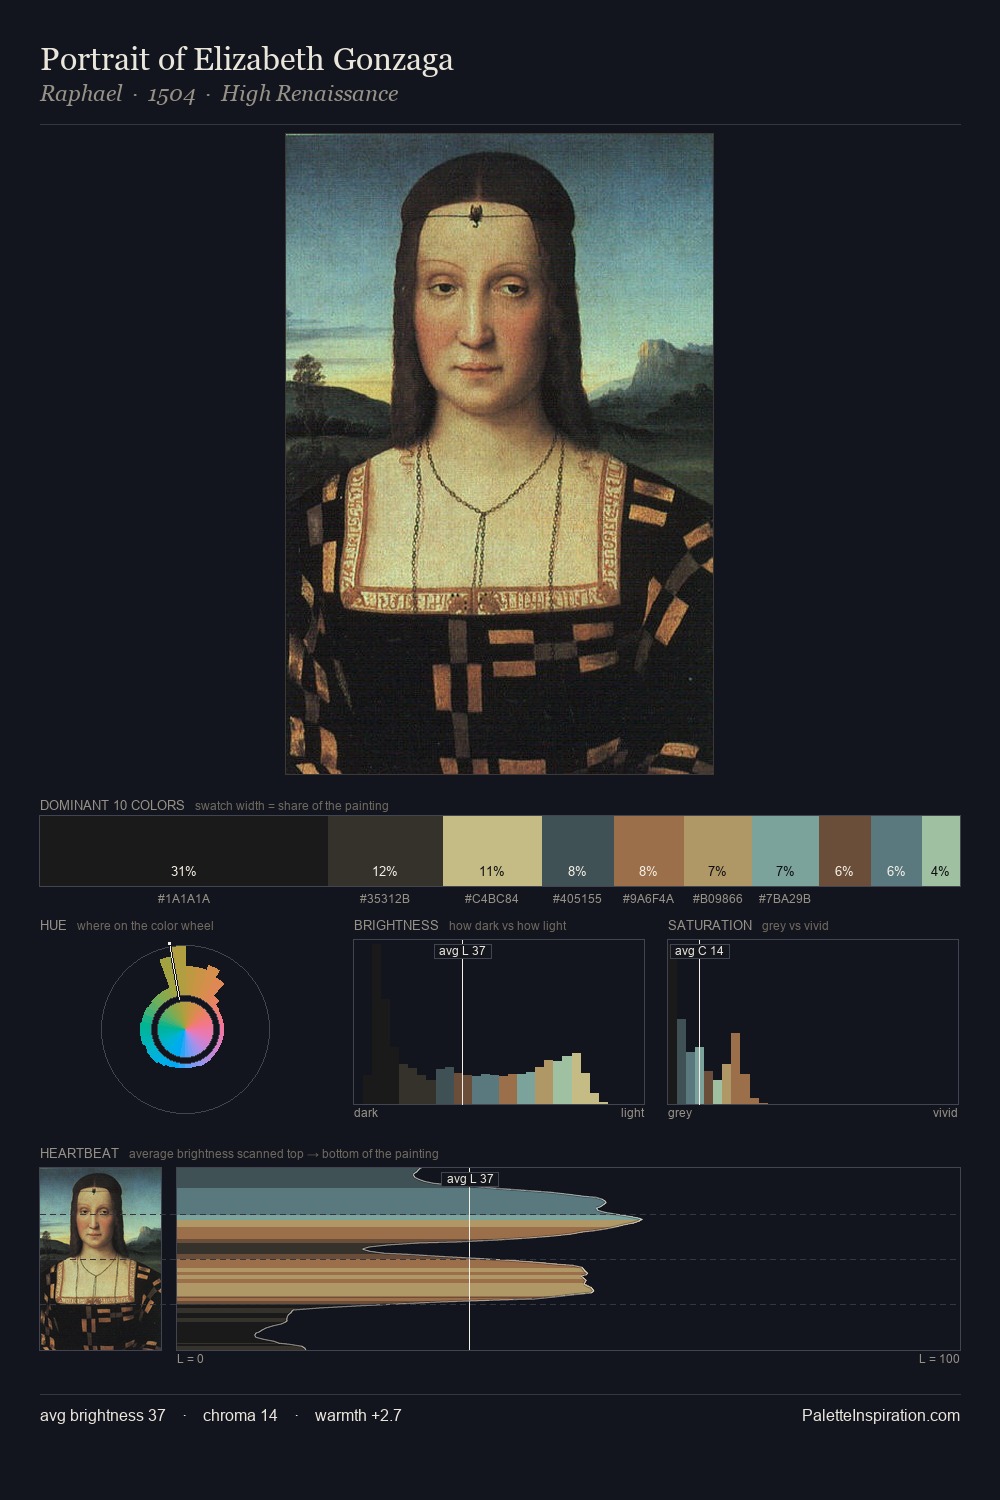Click hex code #B09866
1000x1500 pixels.
[717, 899]
